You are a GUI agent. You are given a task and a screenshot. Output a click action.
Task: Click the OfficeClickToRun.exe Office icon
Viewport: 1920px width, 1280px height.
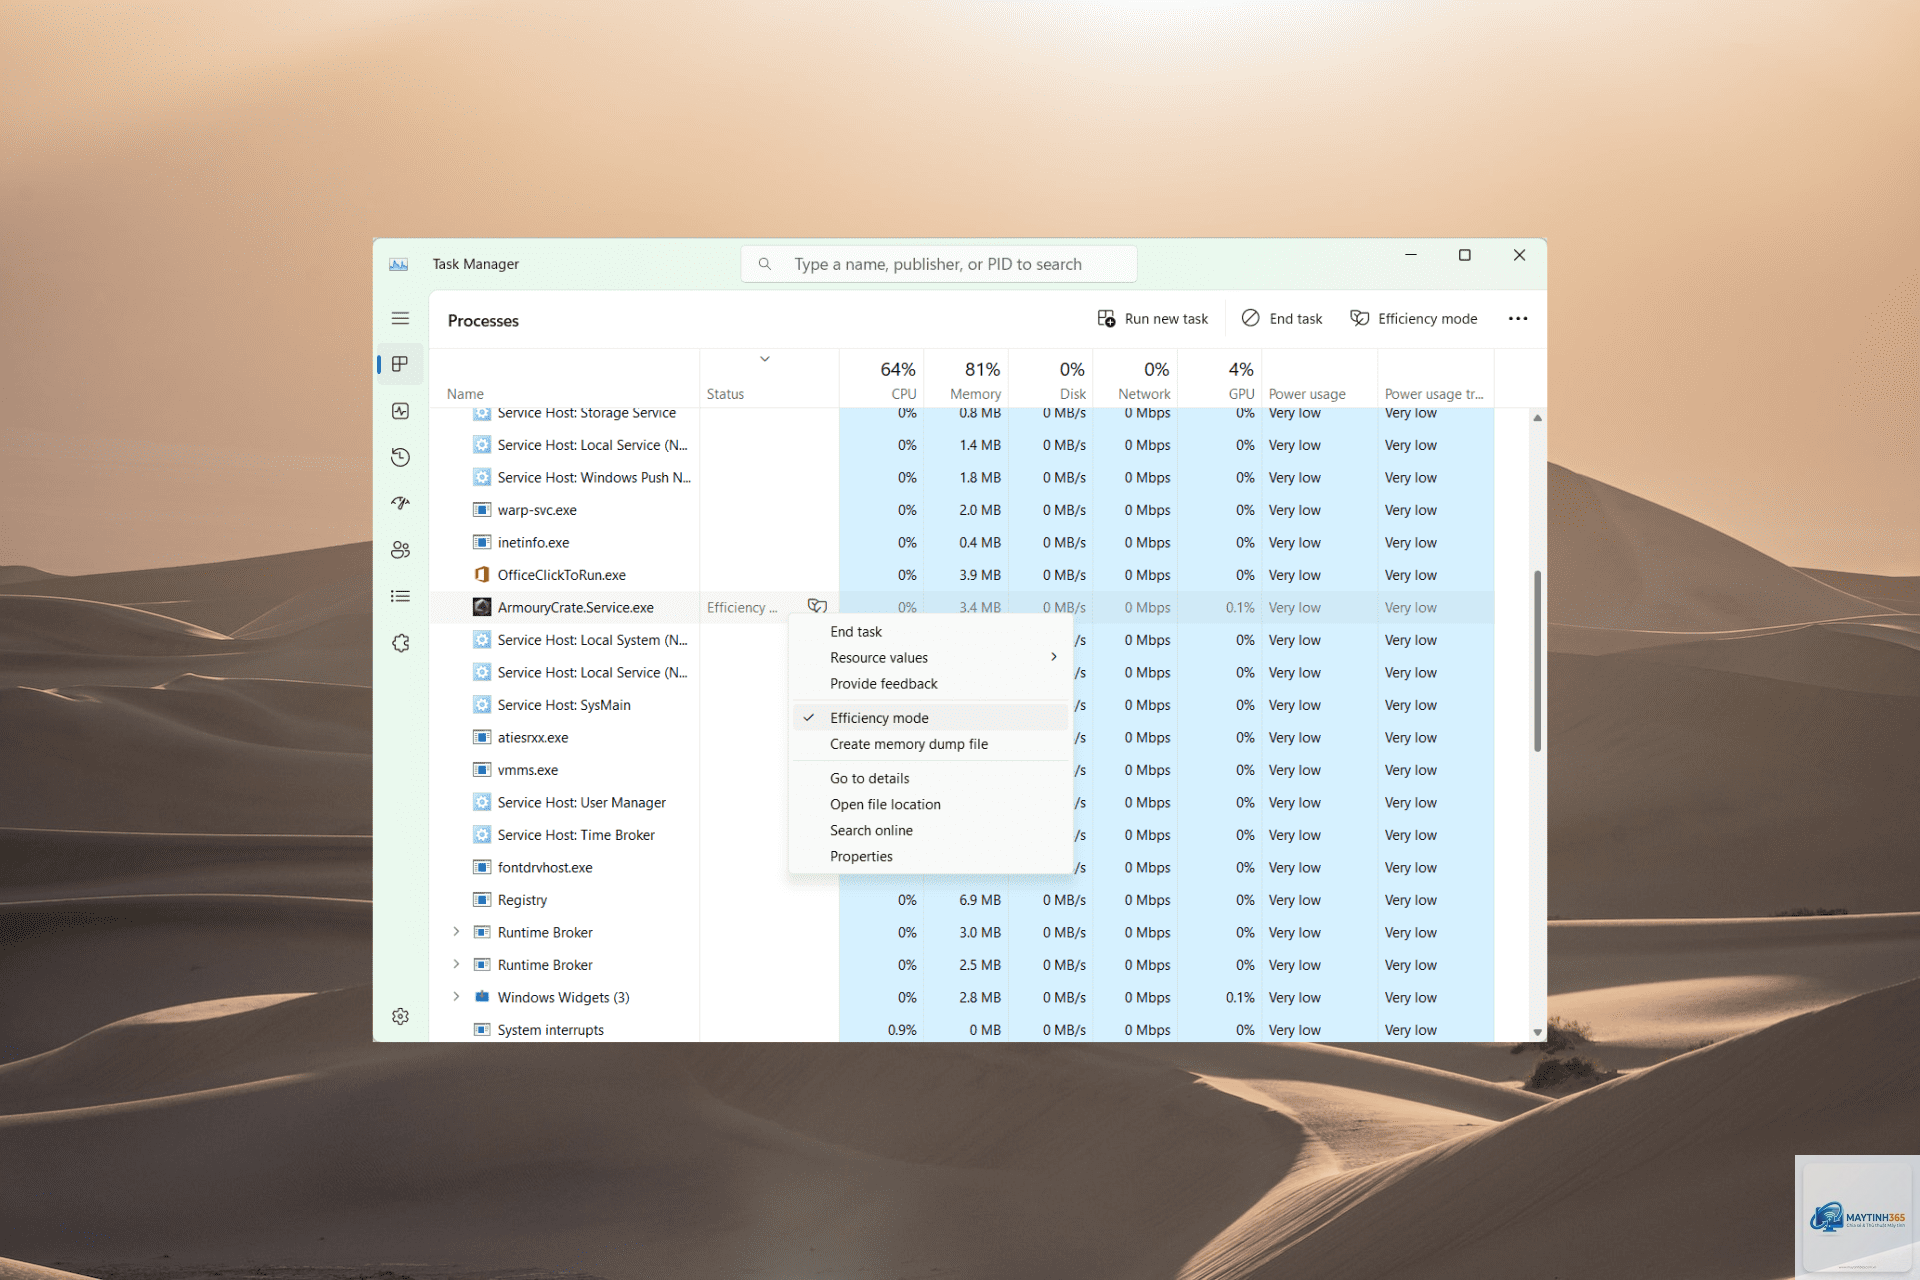coord(482,575)
